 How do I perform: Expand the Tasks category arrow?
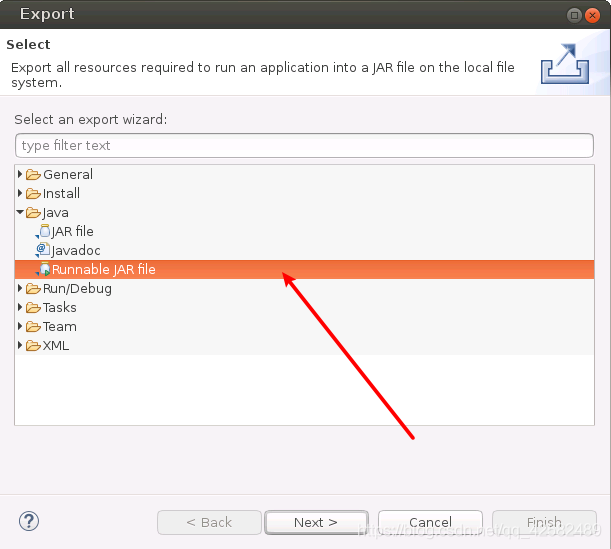tap(20, 307)
